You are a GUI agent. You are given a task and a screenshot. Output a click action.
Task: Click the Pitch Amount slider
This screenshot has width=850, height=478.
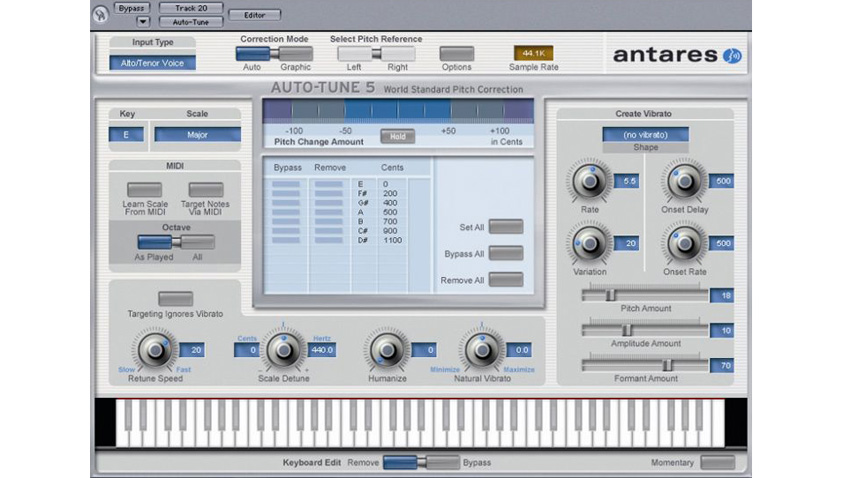pos(645,295)
